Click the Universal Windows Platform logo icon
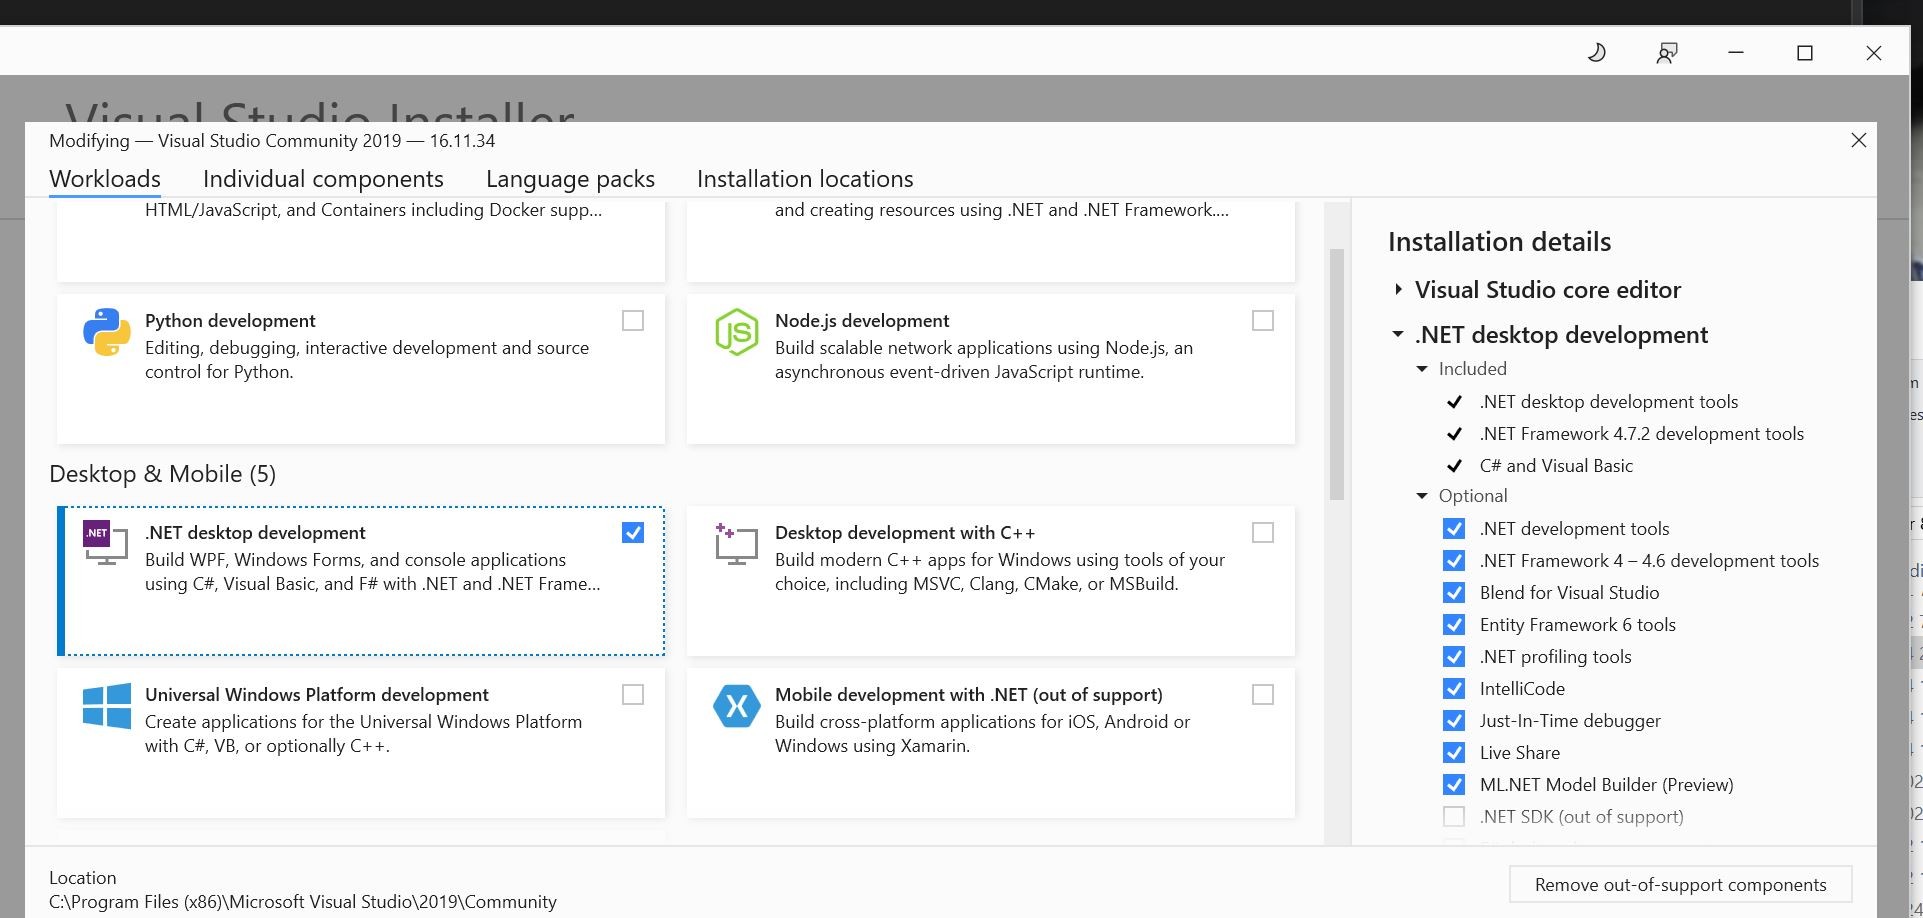Screen dimensions: 1923x918 tap(106, 706)
